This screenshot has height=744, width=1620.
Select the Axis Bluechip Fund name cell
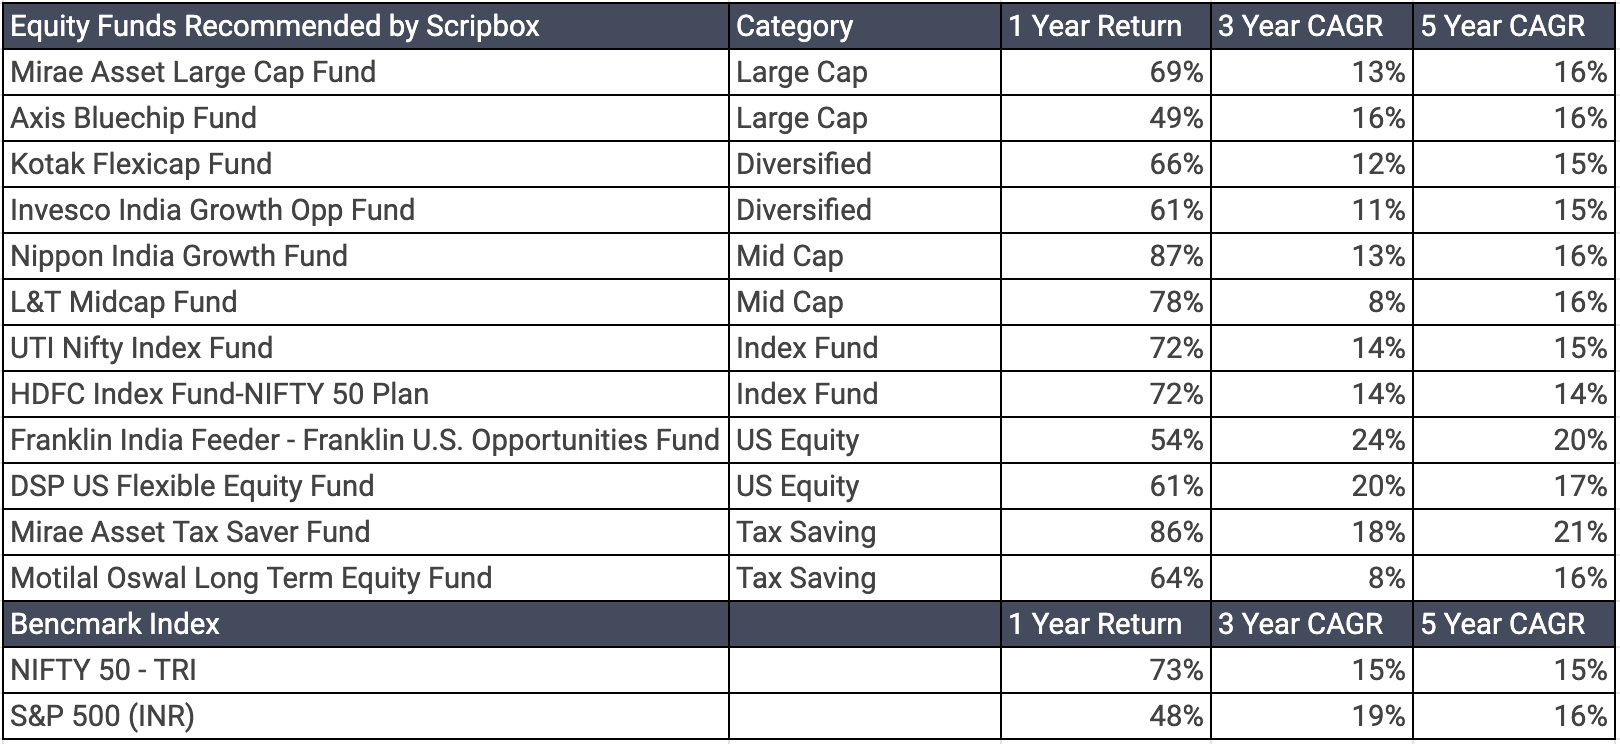pyautogui.click(x=134, y=118)
